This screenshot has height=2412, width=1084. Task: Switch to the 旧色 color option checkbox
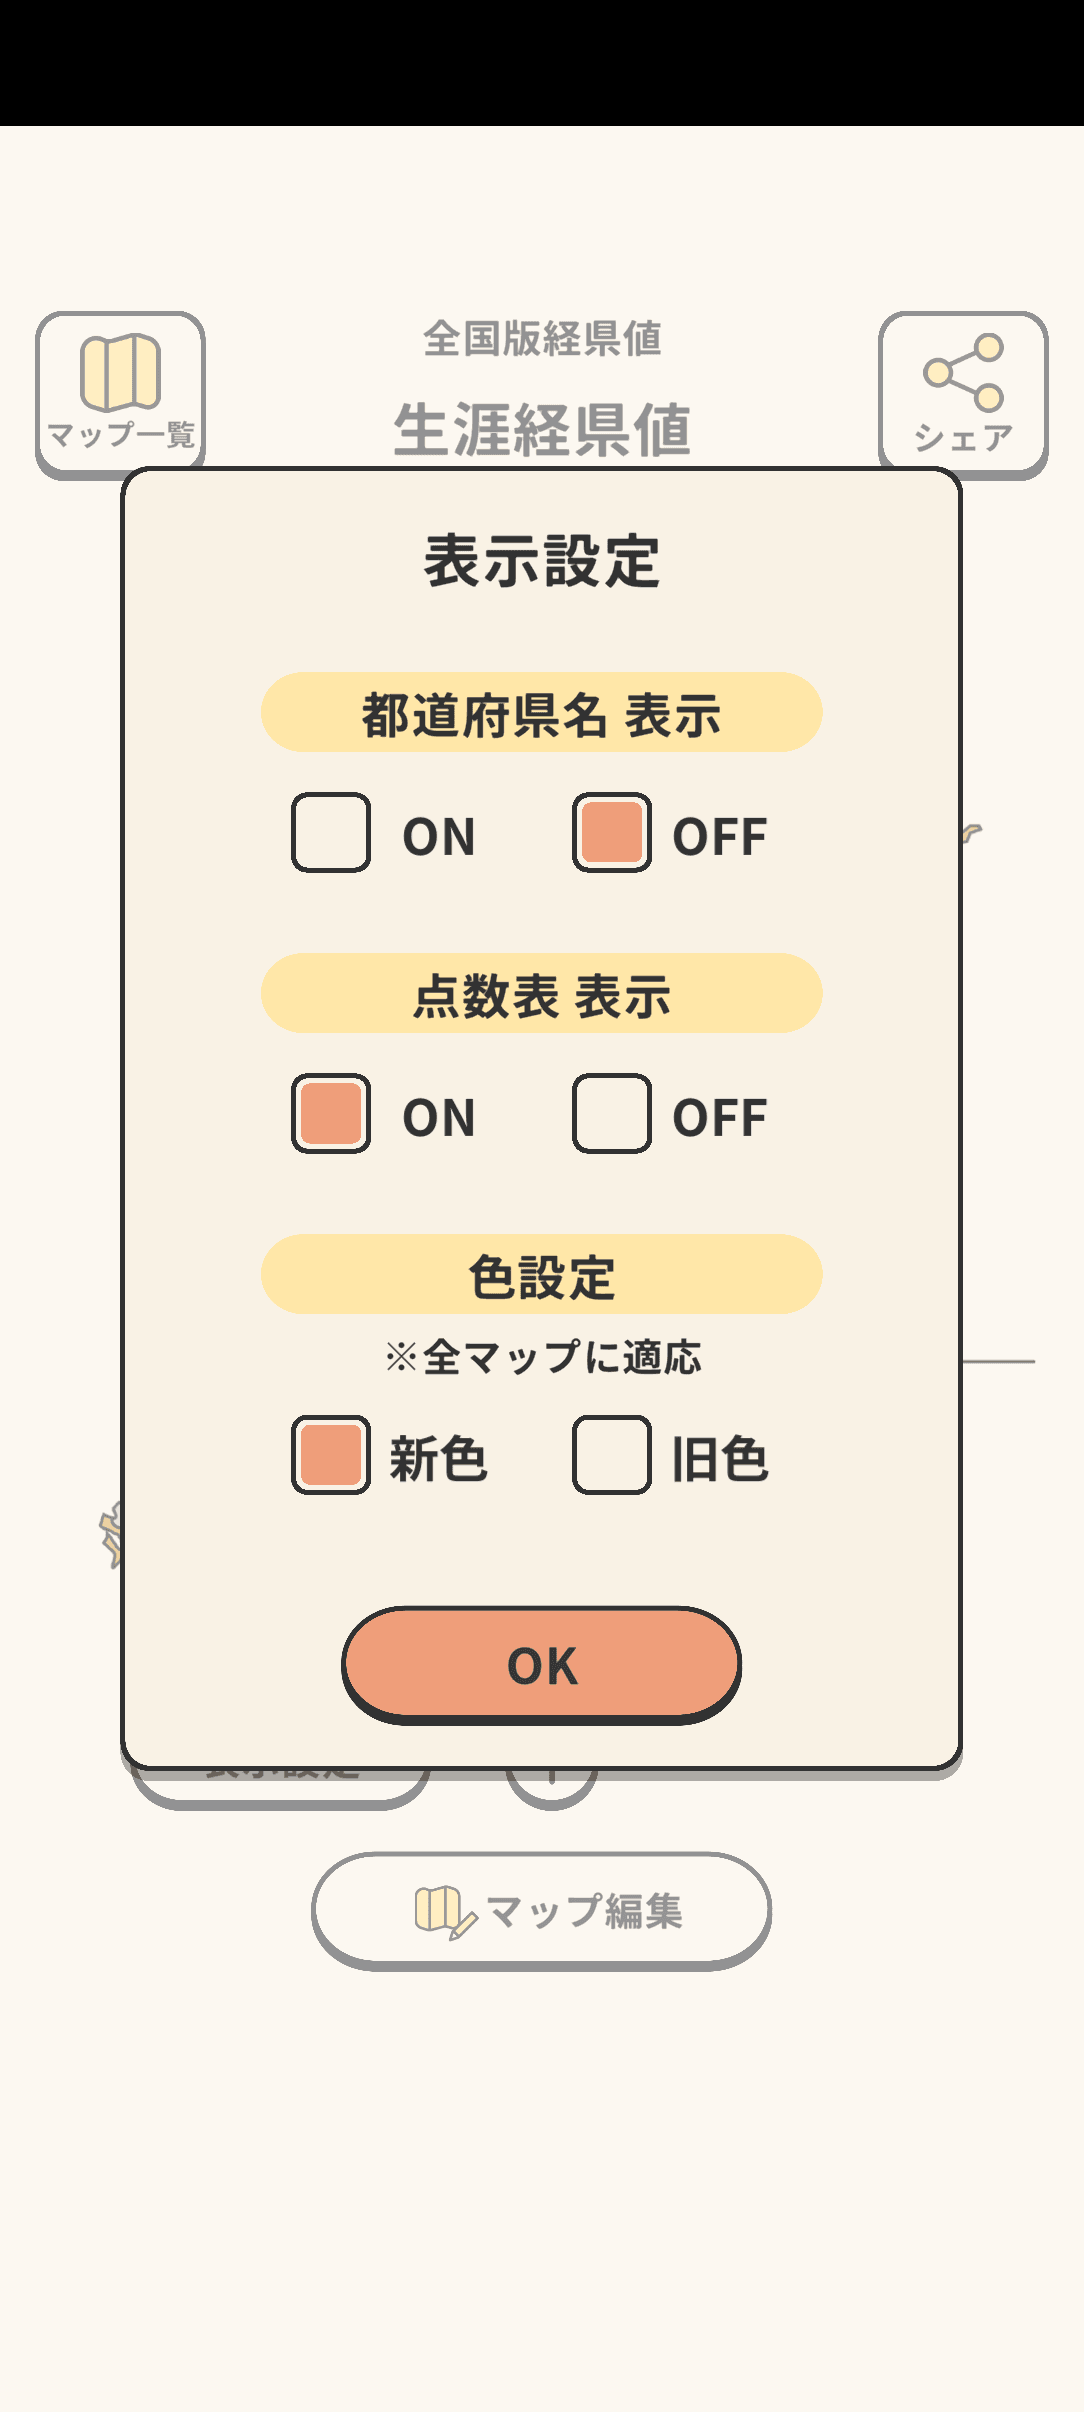pyautogui.click(x=612, y=1455)
